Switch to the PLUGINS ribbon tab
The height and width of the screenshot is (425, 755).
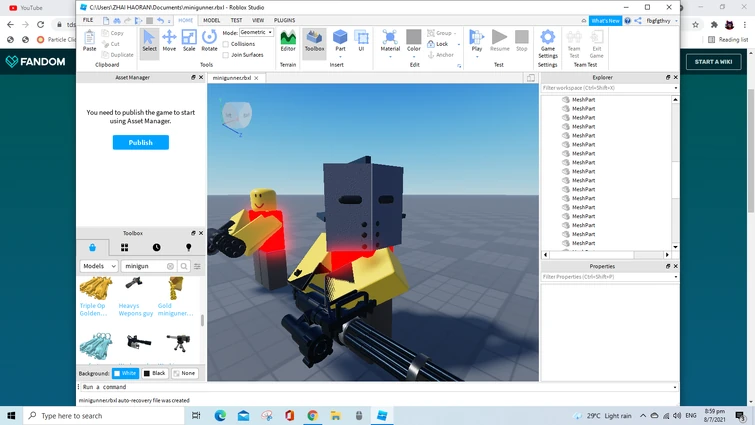284,20
